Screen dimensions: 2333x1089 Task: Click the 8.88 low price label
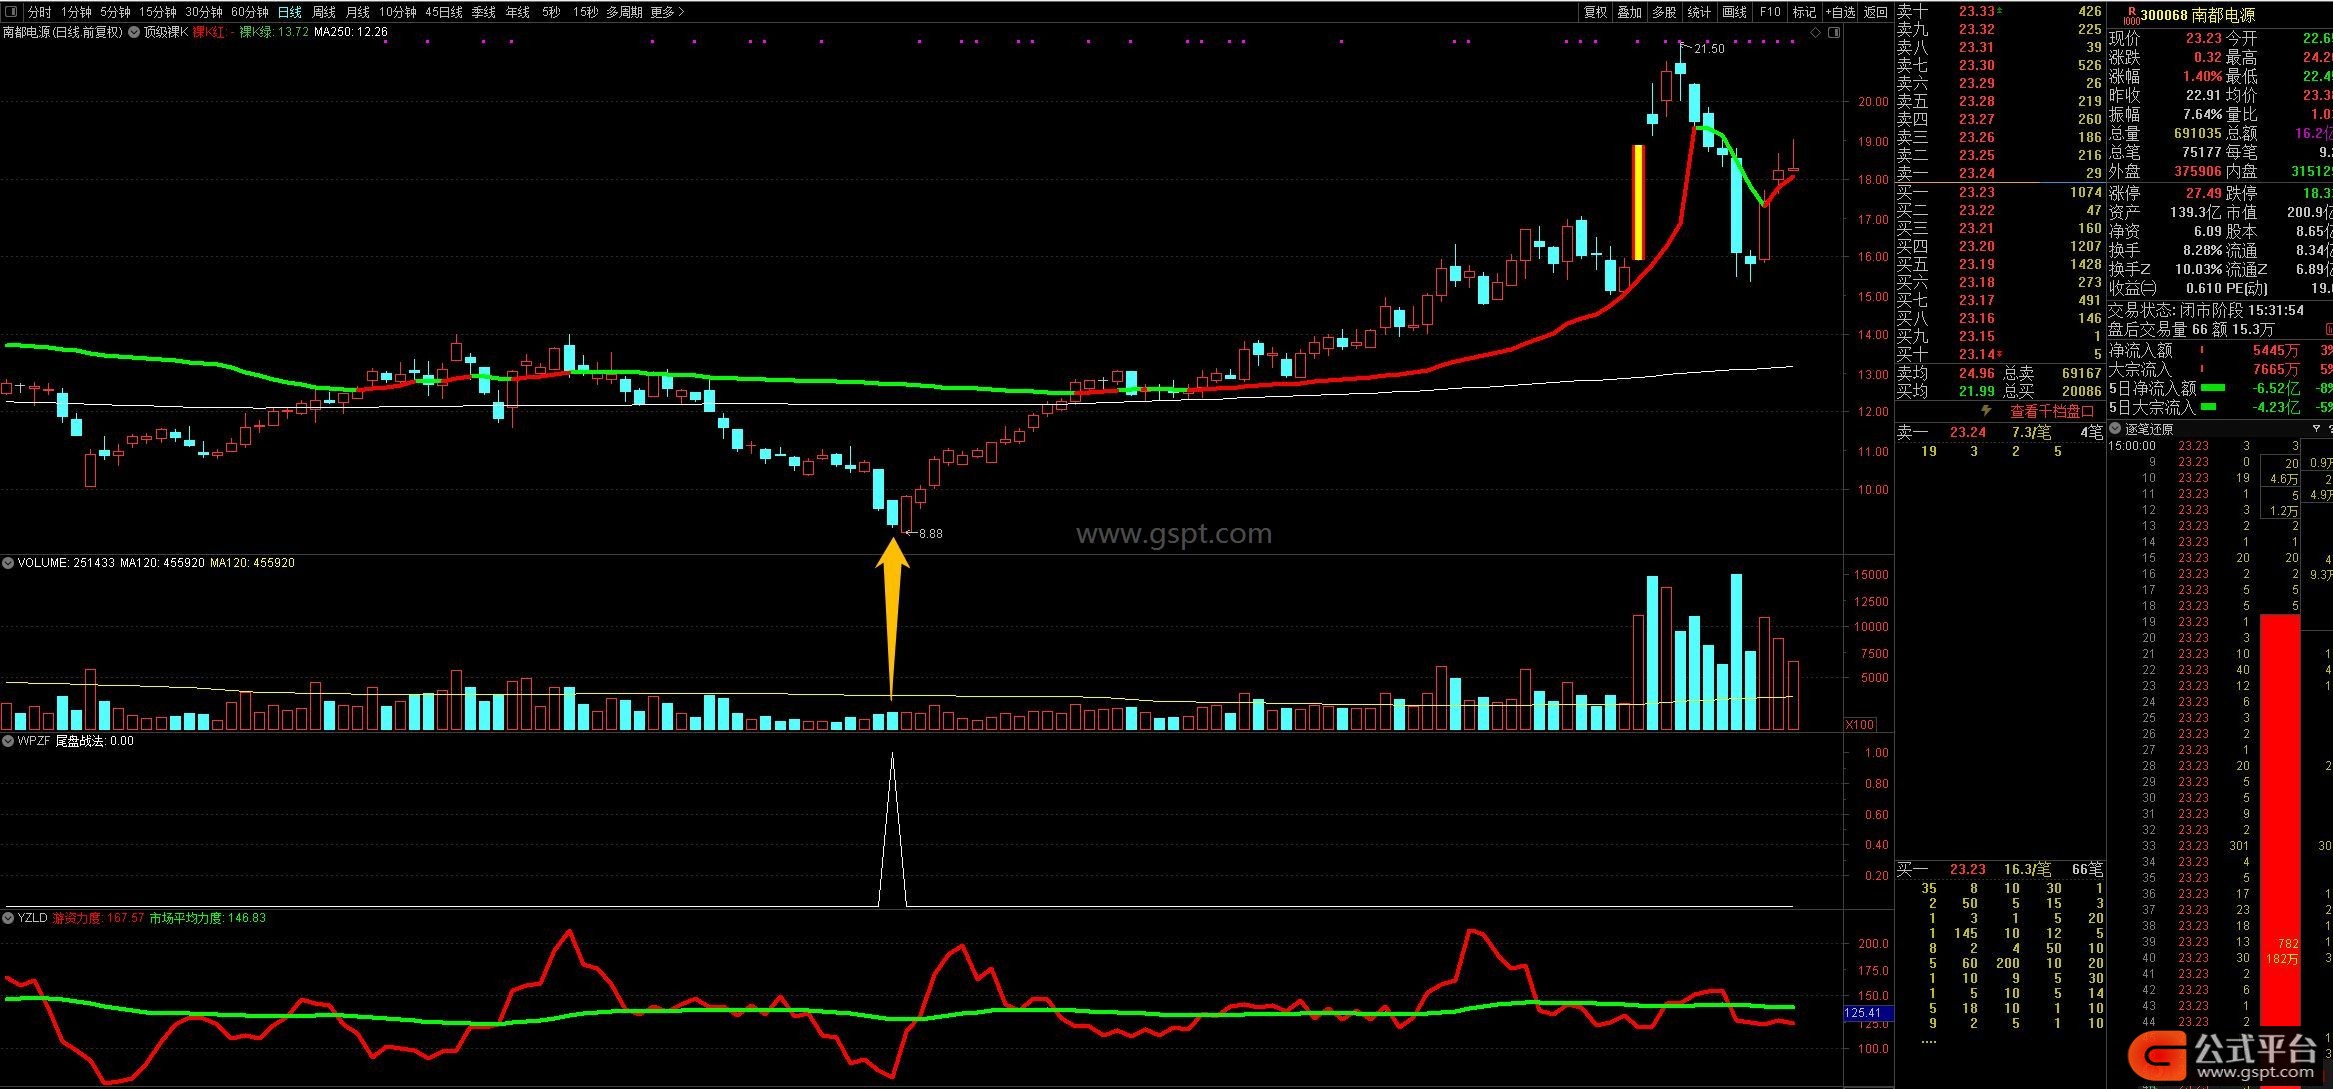[930, 533]
